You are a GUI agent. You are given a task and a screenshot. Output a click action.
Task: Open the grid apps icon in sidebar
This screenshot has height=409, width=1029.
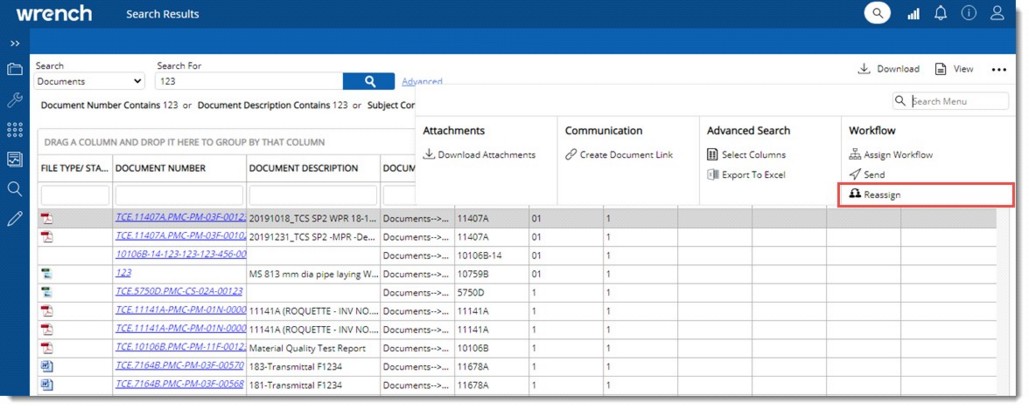15,130
